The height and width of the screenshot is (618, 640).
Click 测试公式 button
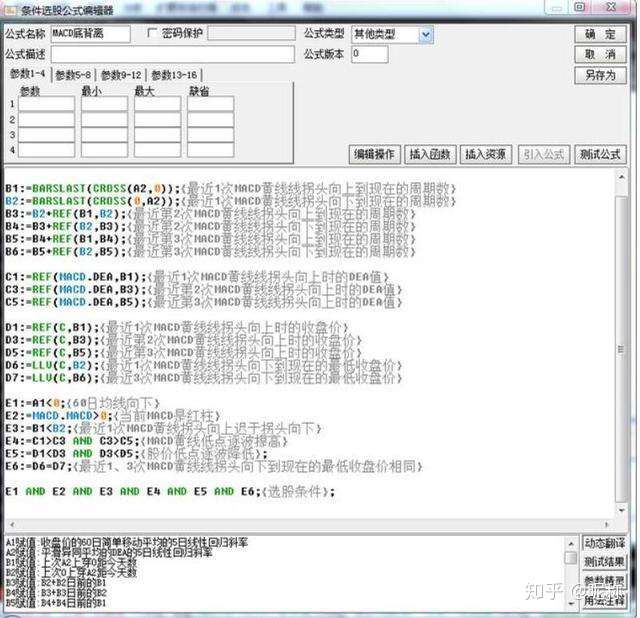pyautogui.click(x=600, y=154)
